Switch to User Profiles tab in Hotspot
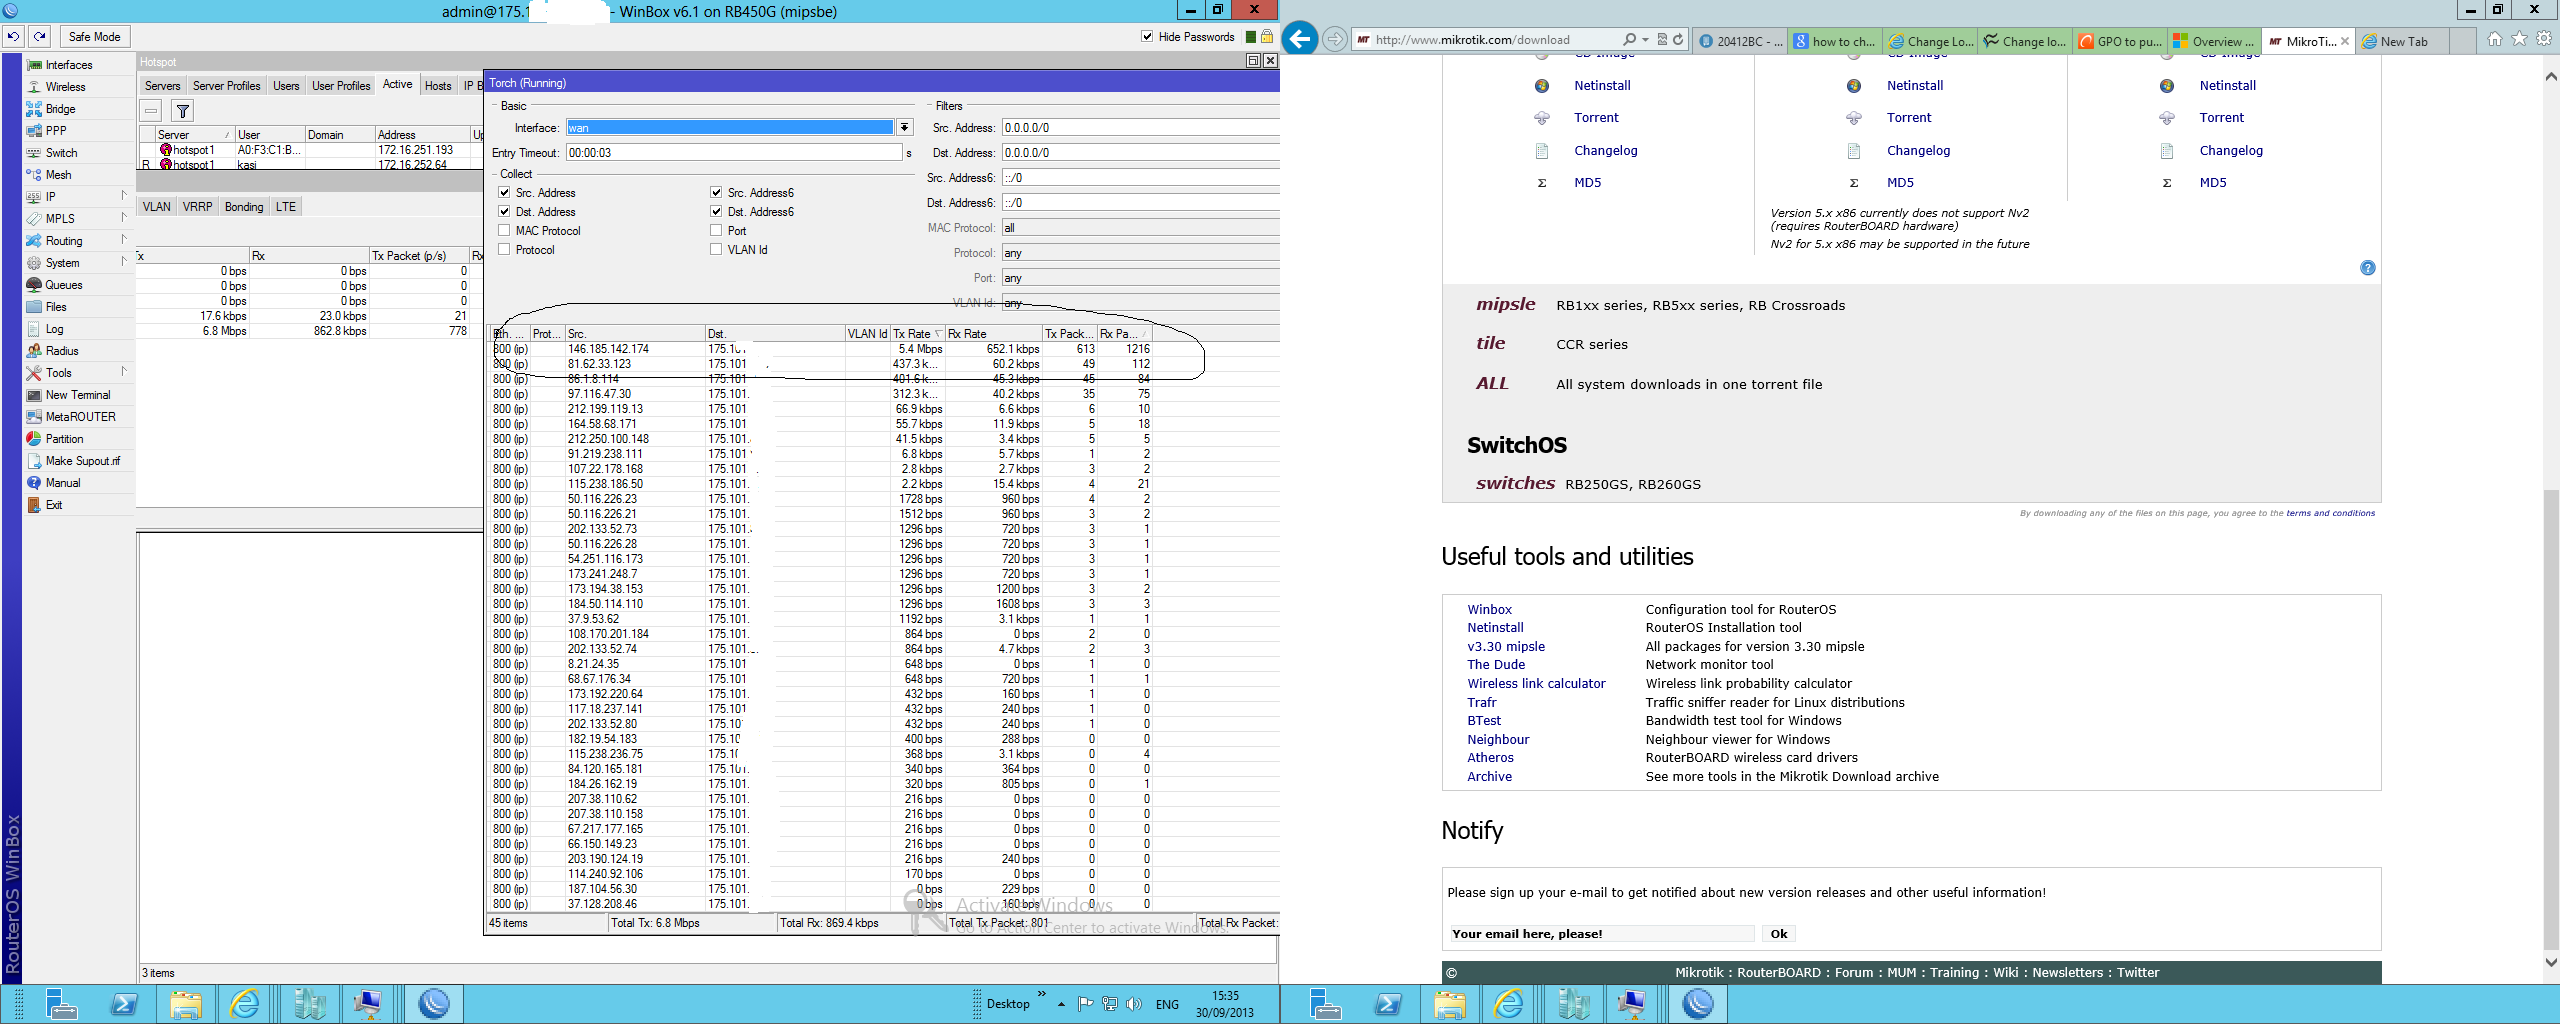 click(341, 86)
